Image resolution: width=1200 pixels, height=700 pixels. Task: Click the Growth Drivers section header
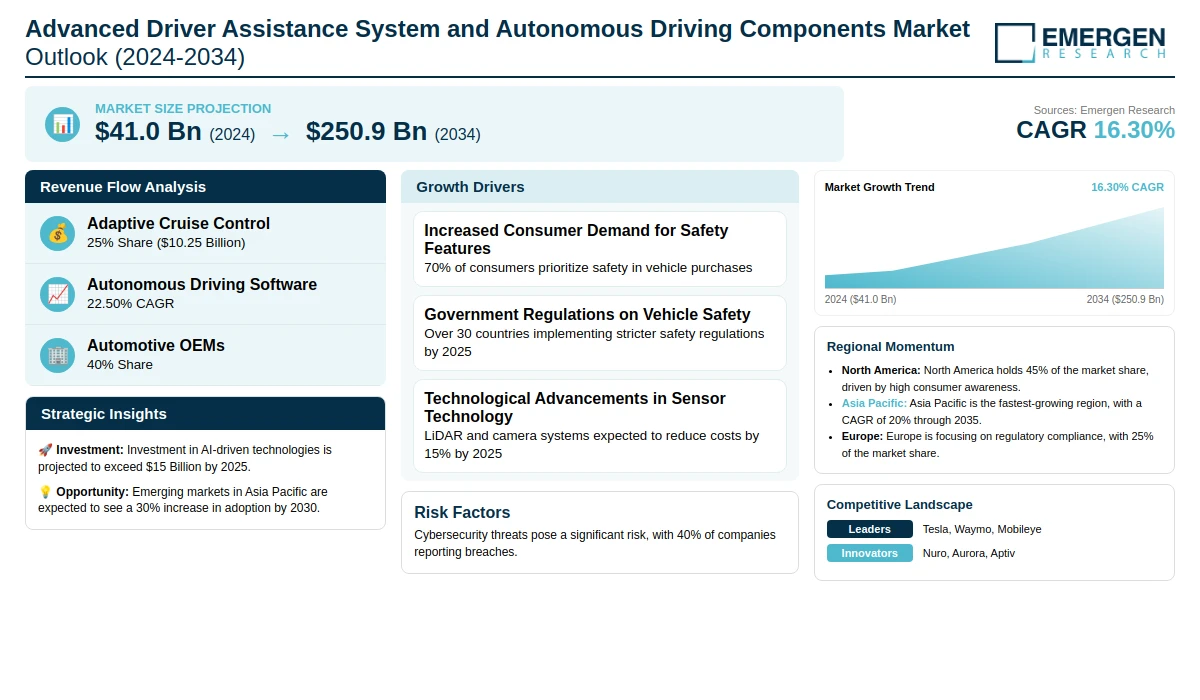(x=599, y=187)
